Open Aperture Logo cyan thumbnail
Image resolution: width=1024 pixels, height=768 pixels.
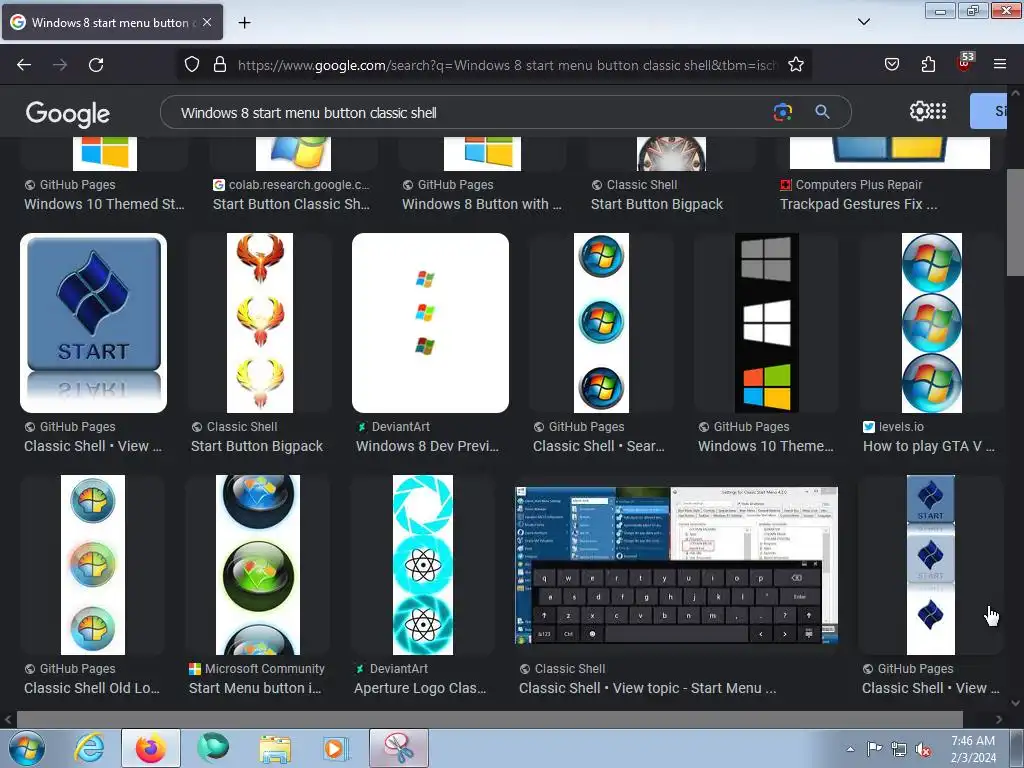(x=423, y=565)
